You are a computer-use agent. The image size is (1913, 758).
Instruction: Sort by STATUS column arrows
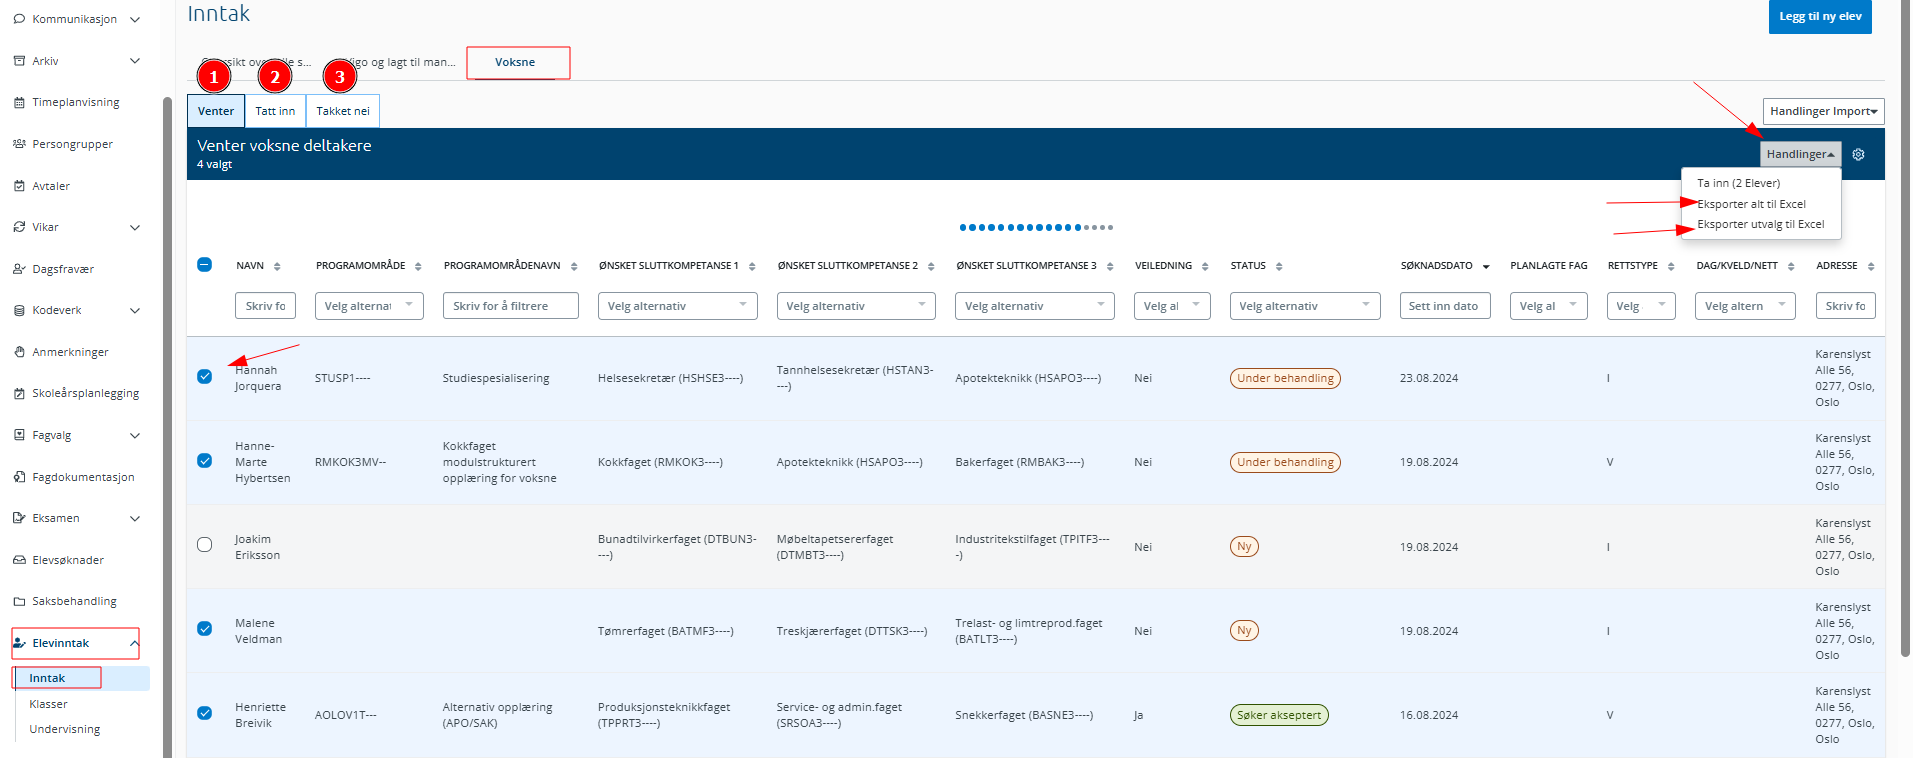[x=1279, y=266]
